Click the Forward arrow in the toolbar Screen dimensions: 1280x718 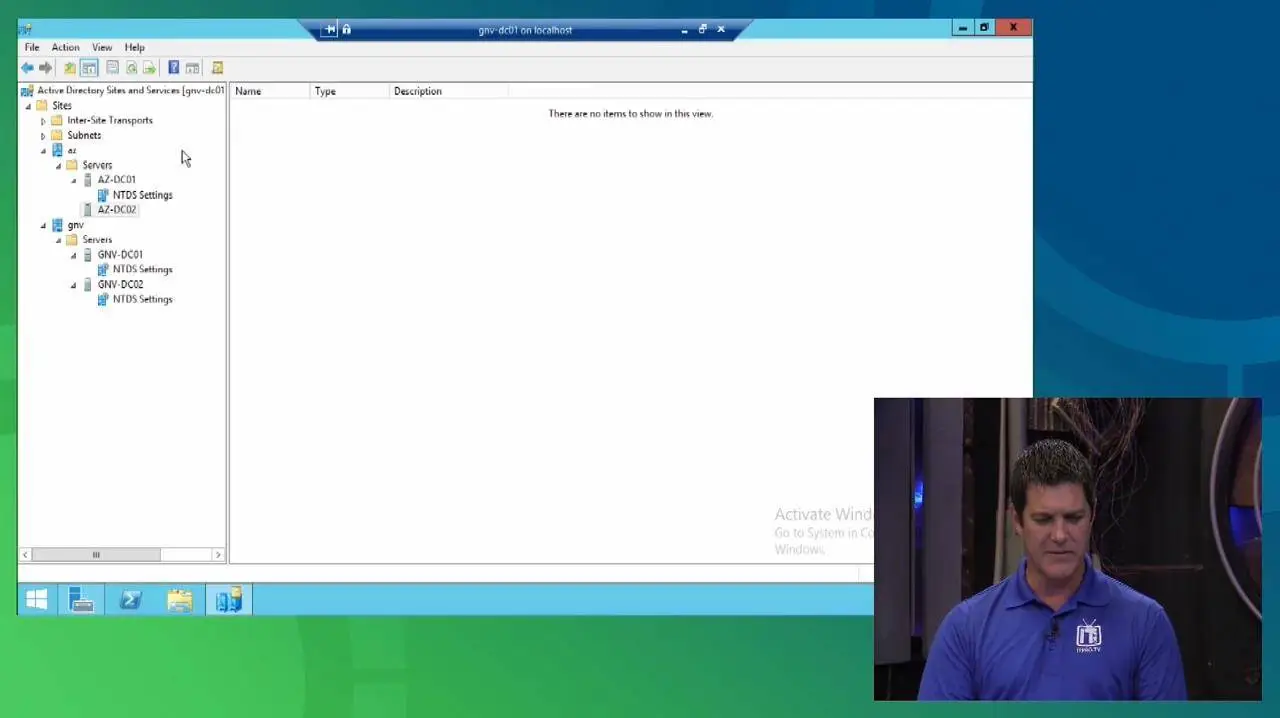click(x=45, y=68)
